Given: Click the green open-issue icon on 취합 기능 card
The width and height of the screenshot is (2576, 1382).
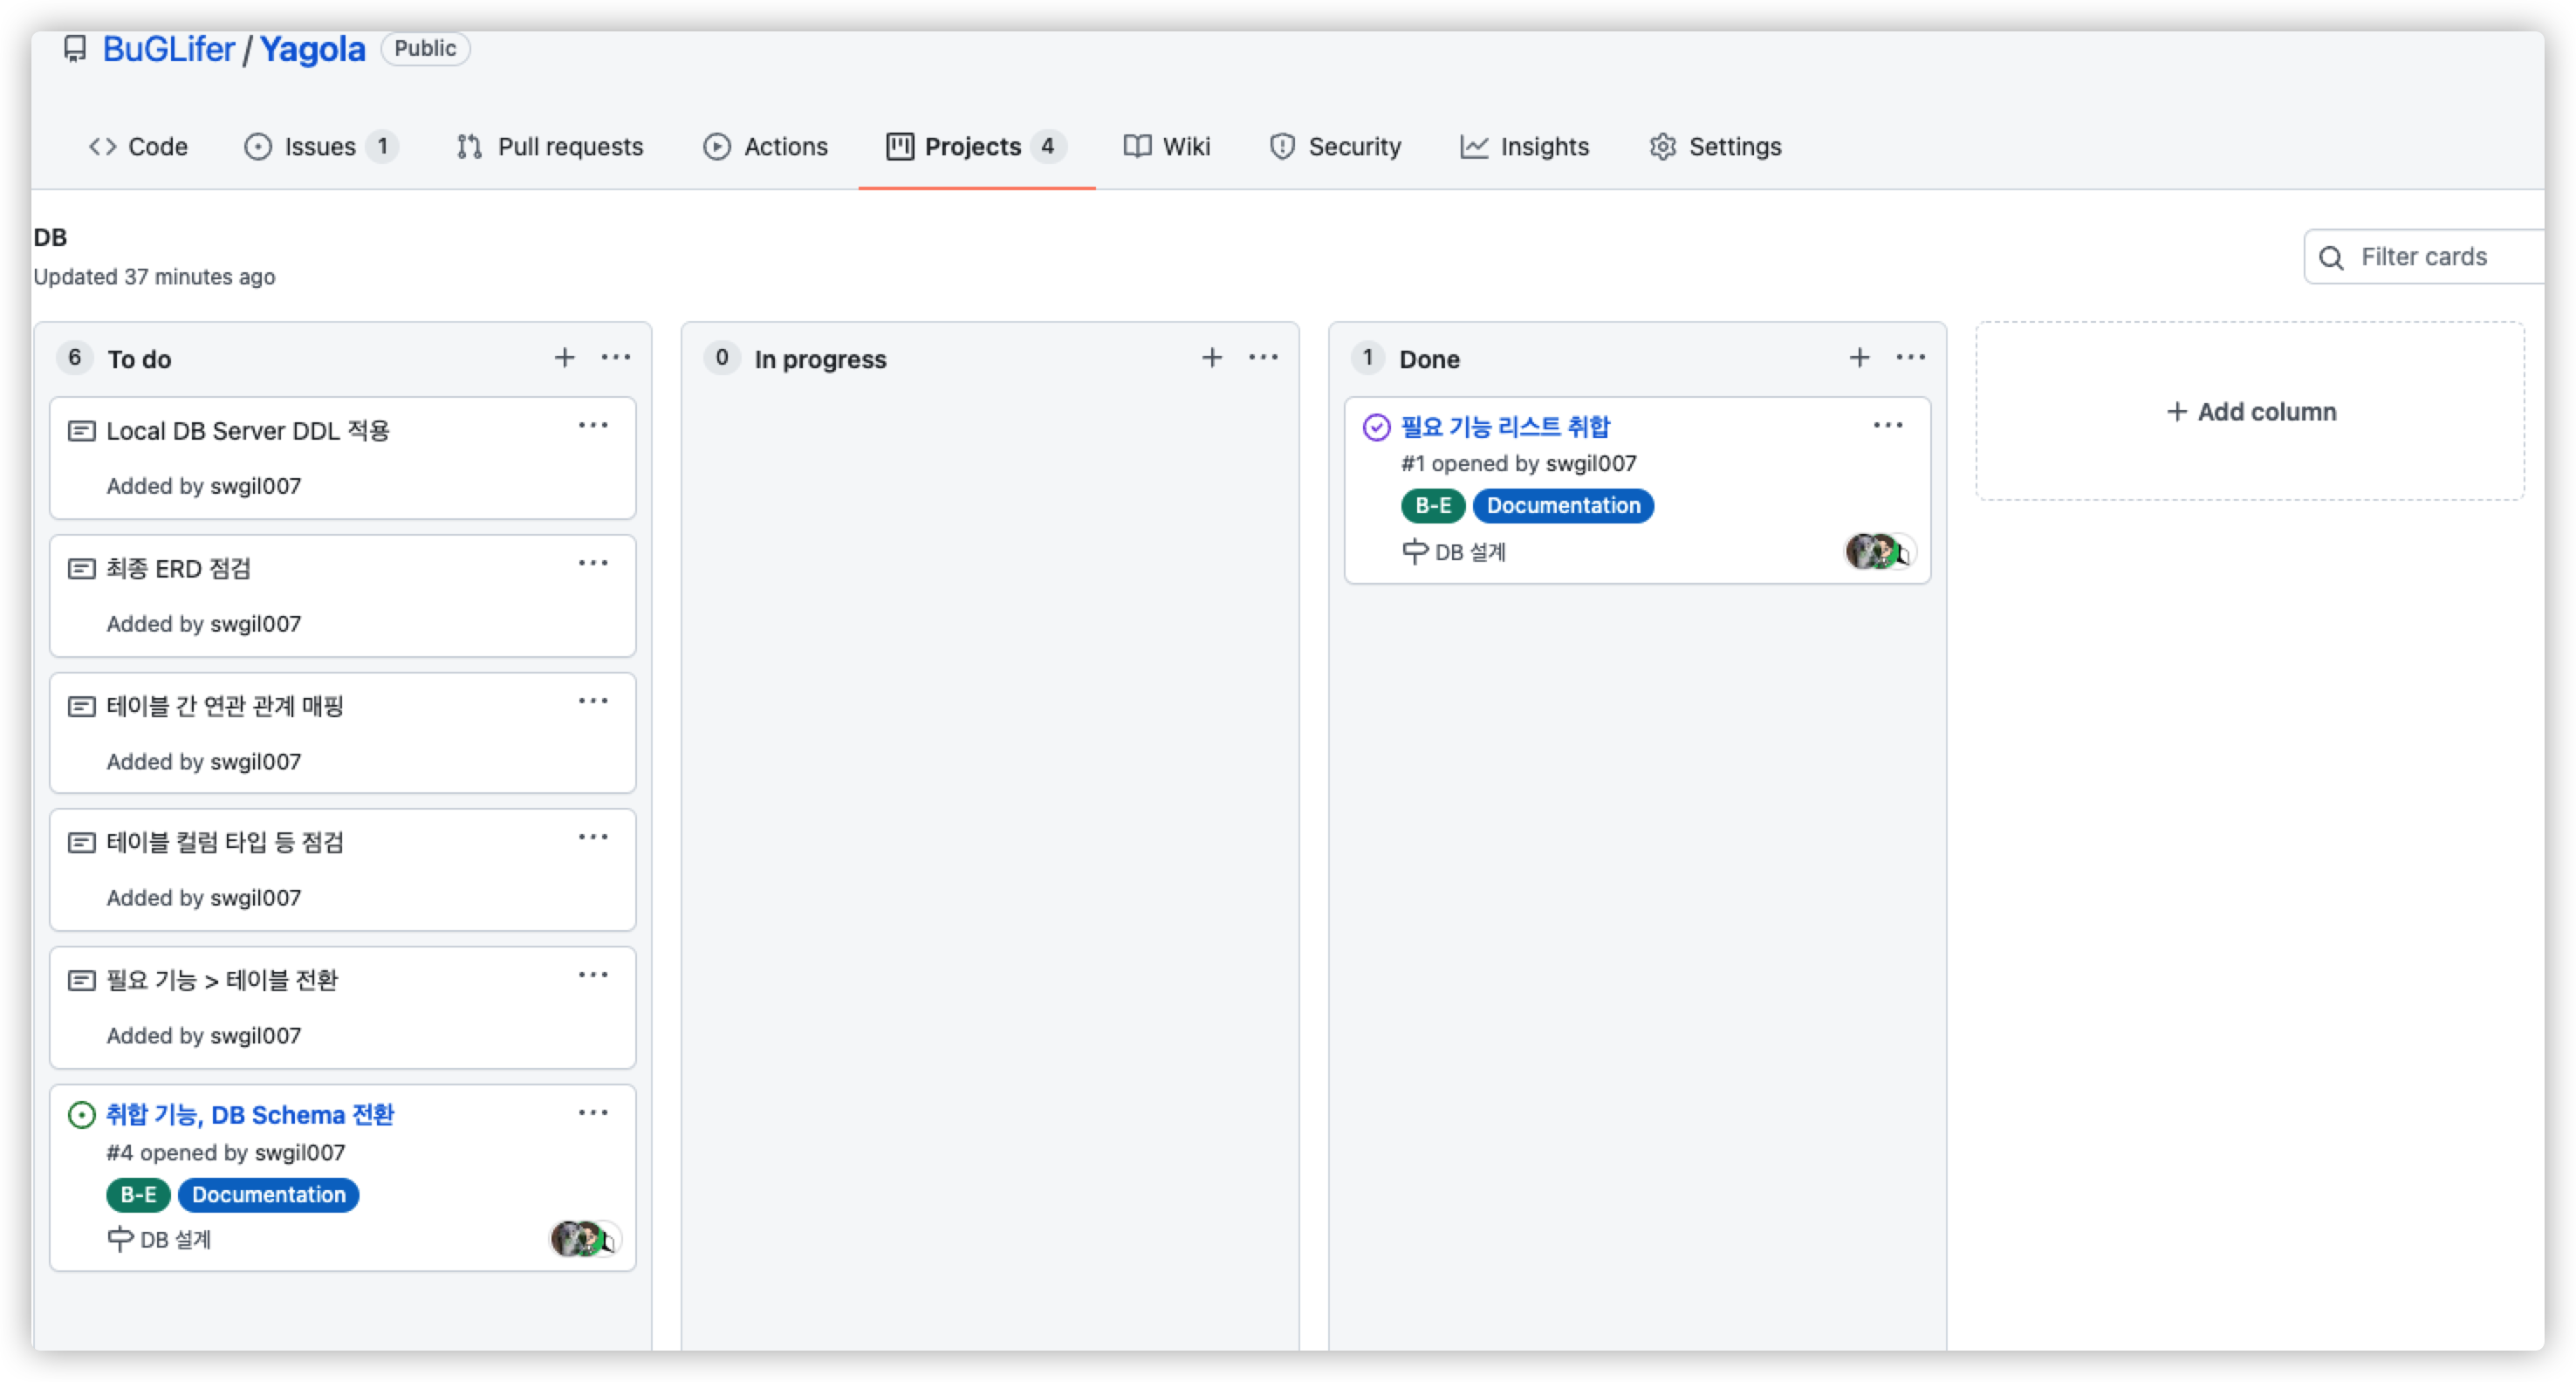Looking at the screenshot, I should (81, 1114).
